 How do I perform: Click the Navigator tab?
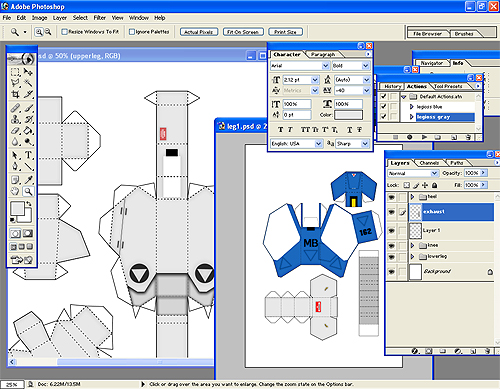(x=432, y=63)
